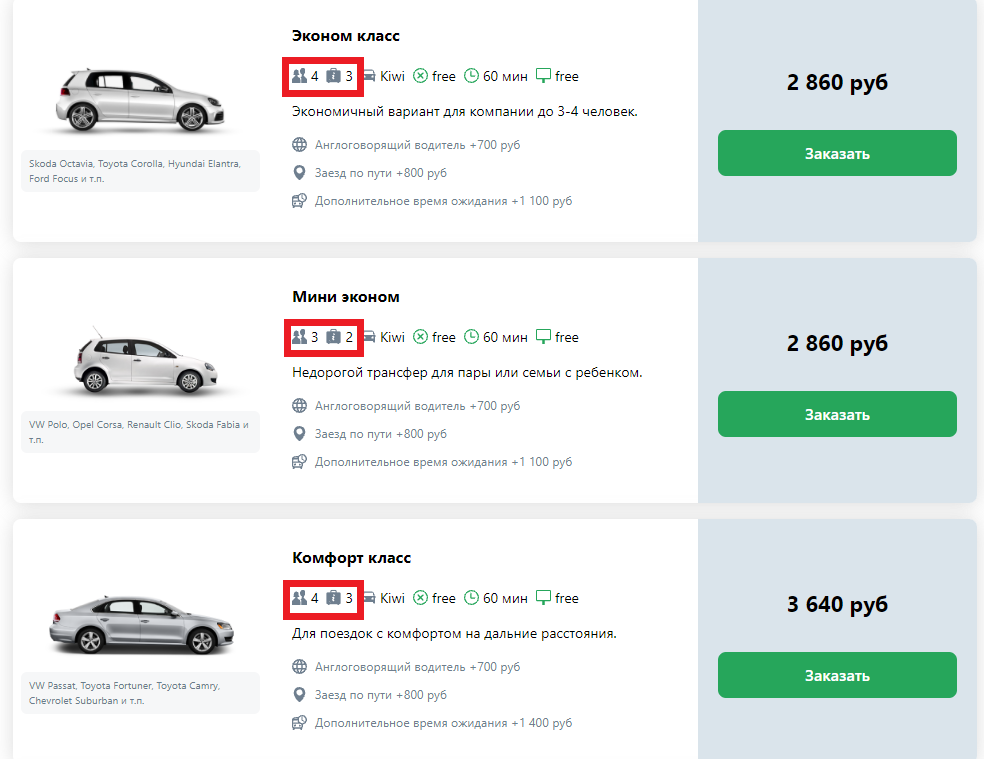Click the Эконом класс white hatchback image
This screenshot has width=984, height=759.
tap(140, 100)
